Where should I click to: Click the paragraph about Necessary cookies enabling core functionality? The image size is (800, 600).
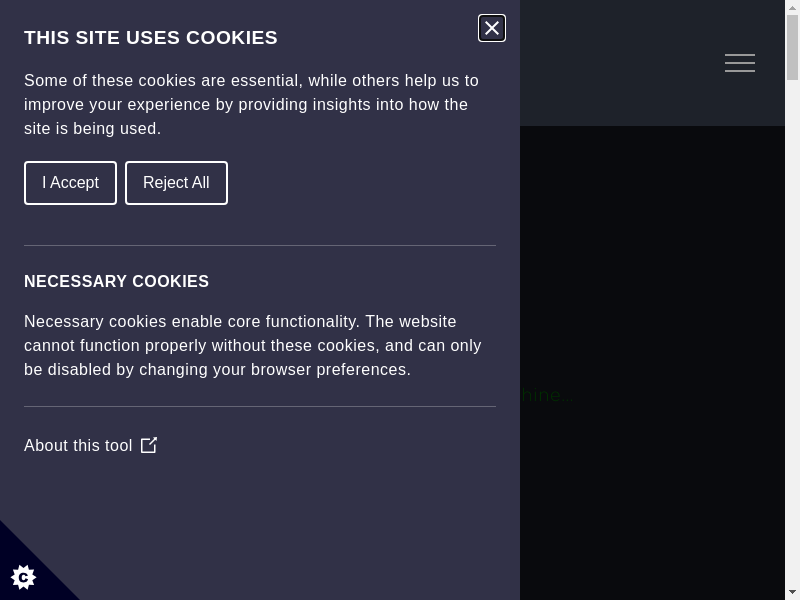coord(252,345)
